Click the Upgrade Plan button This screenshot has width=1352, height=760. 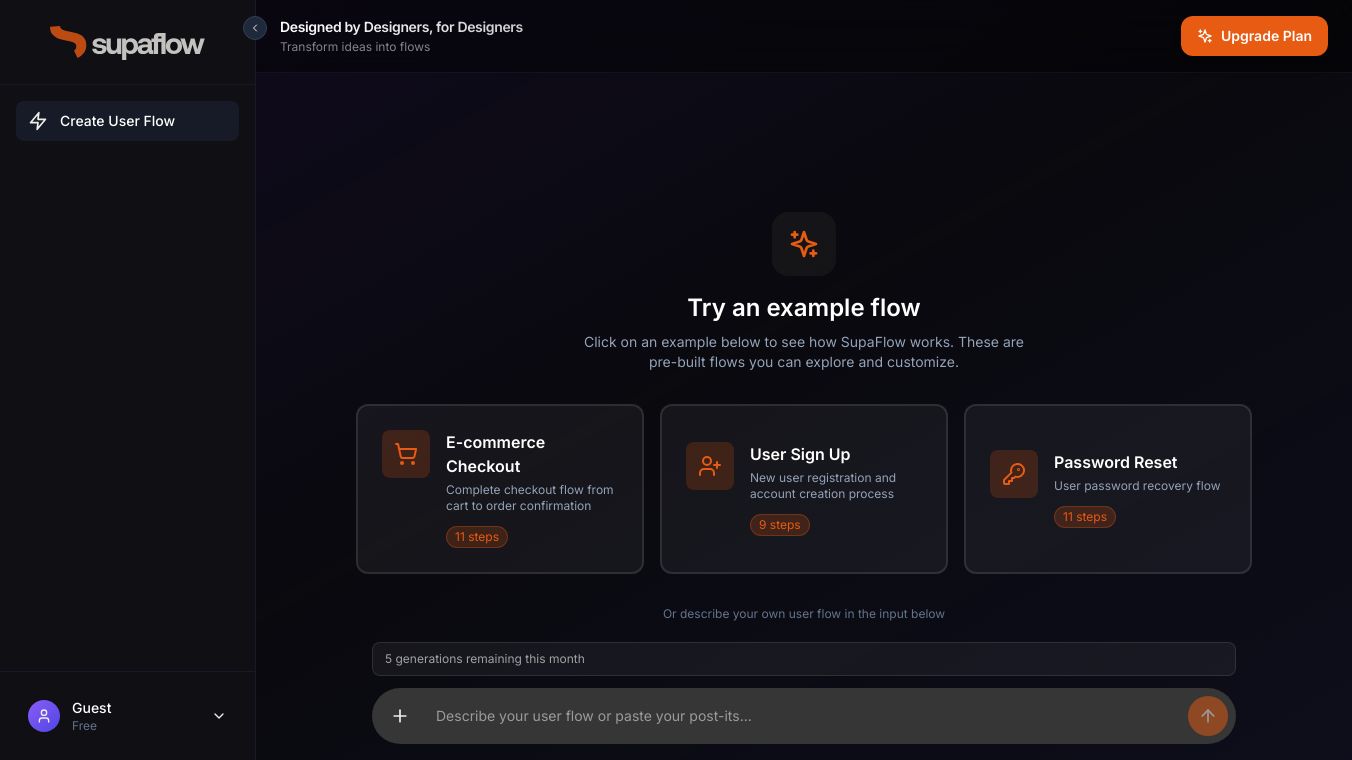[x=1254, y=36]
